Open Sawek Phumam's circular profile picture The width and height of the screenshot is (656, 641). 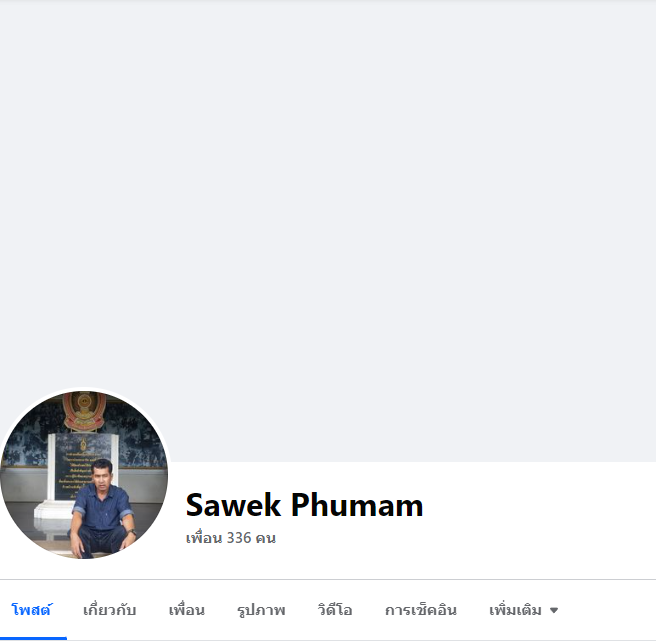(x=84, y=474)
